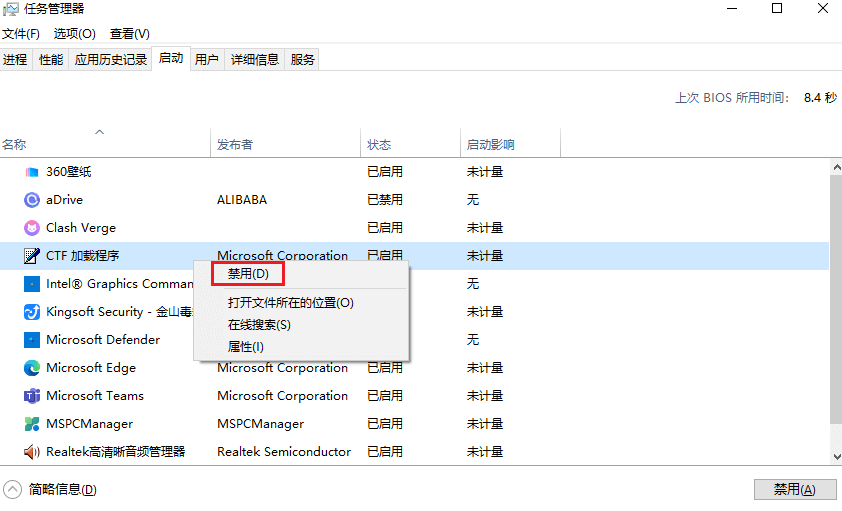The image size is (842, 511).
Task: Sort by the 状态 column header
Action: tap(411, 144)
